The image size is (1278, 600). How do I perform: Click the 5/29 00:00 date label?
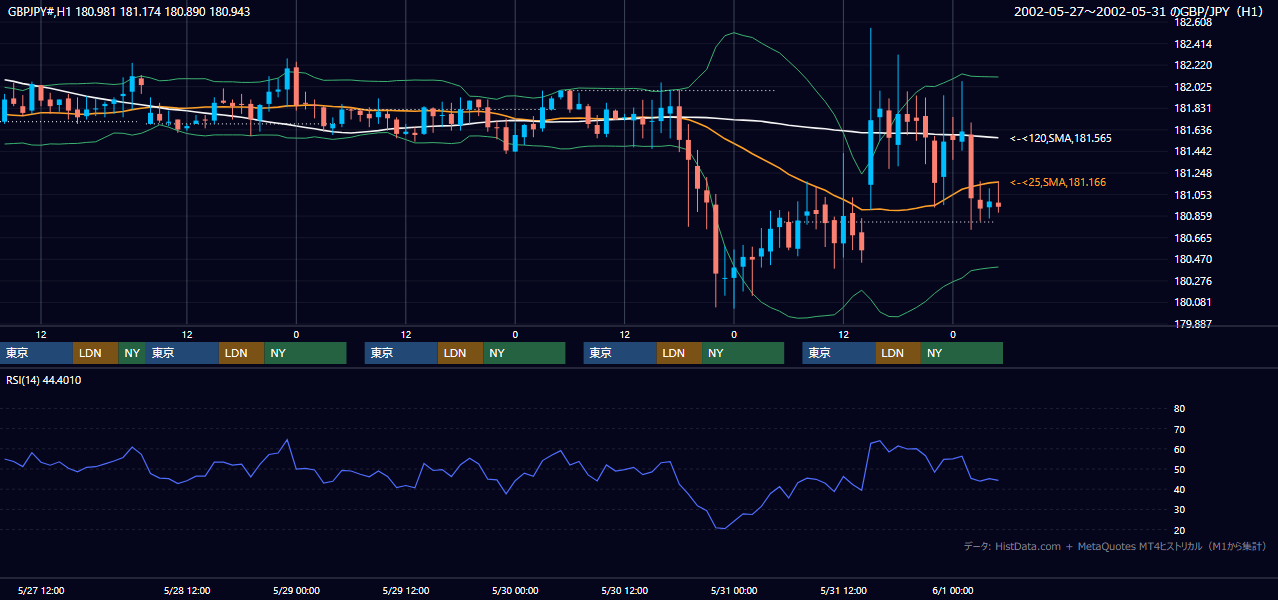click(297, 591)
